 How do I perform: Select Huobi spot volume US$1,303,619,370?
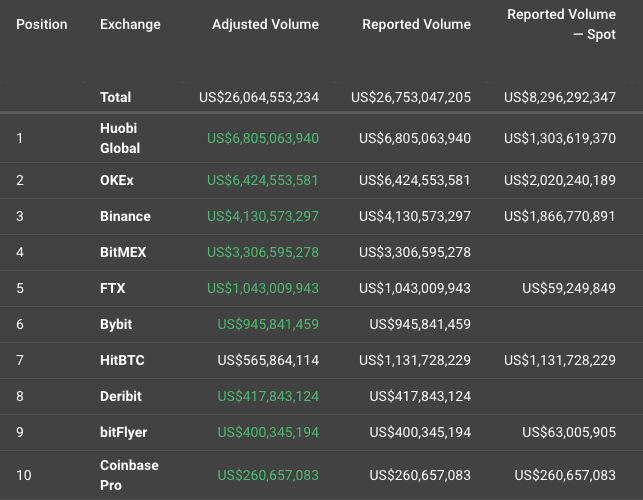(x=560, y=139)
